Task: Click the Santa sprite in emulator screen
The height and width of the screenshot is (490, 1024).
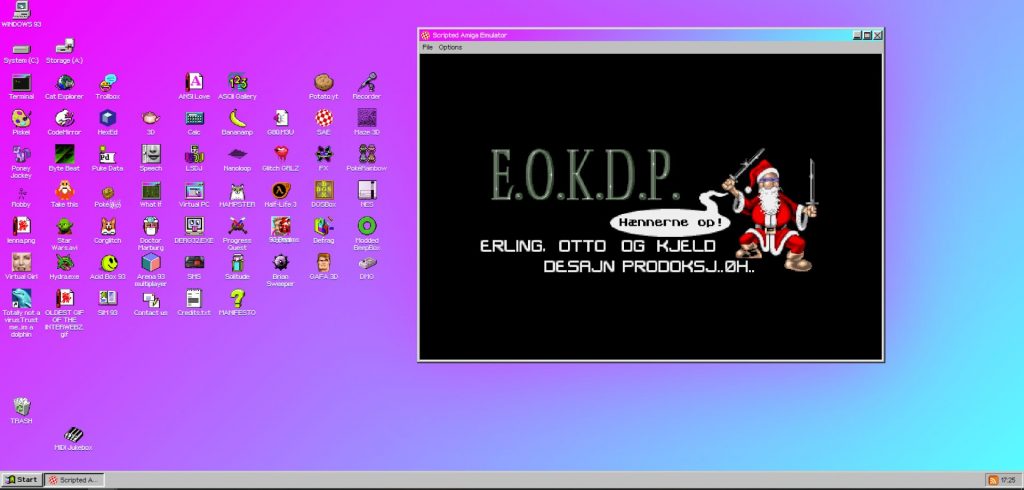Action: click(x=769, y=210)
